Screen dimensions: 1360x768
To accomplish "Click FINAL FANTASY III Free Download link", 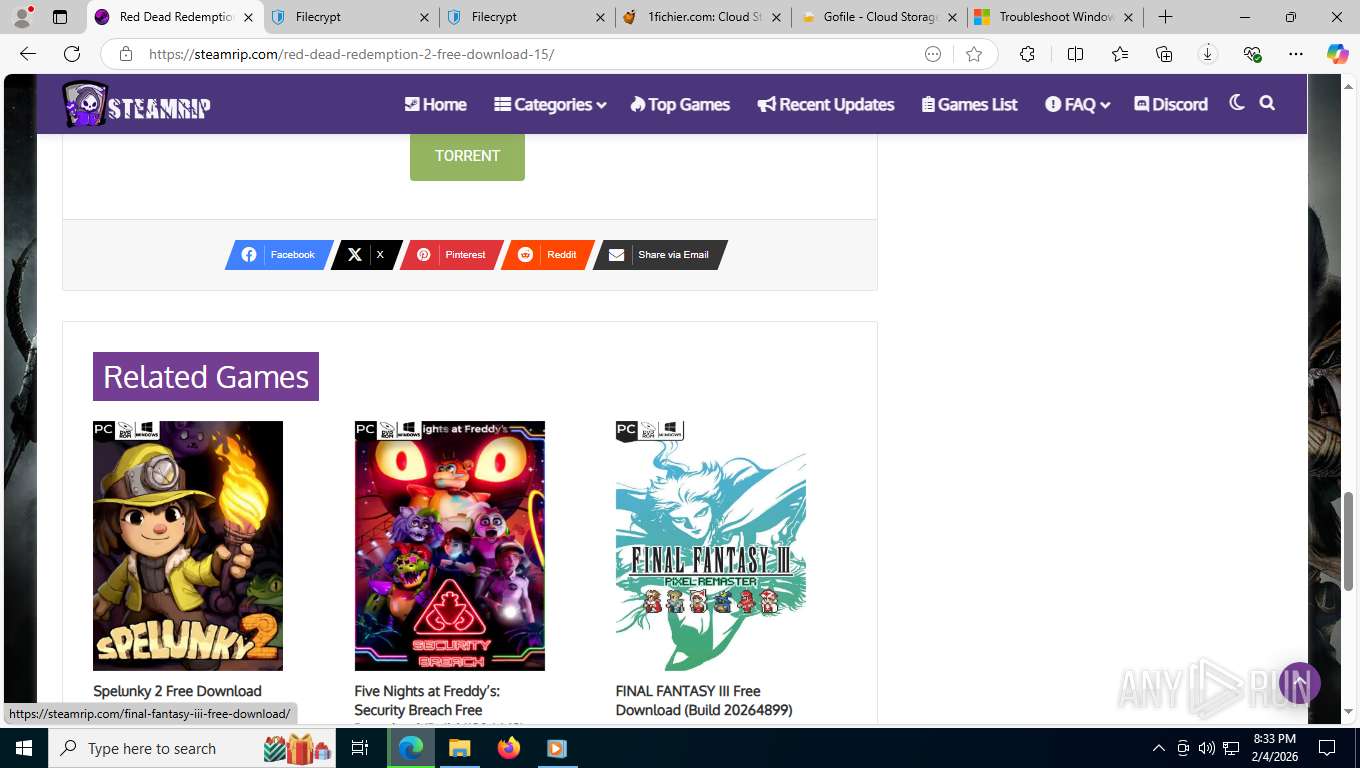I will [x=704, y=700].
